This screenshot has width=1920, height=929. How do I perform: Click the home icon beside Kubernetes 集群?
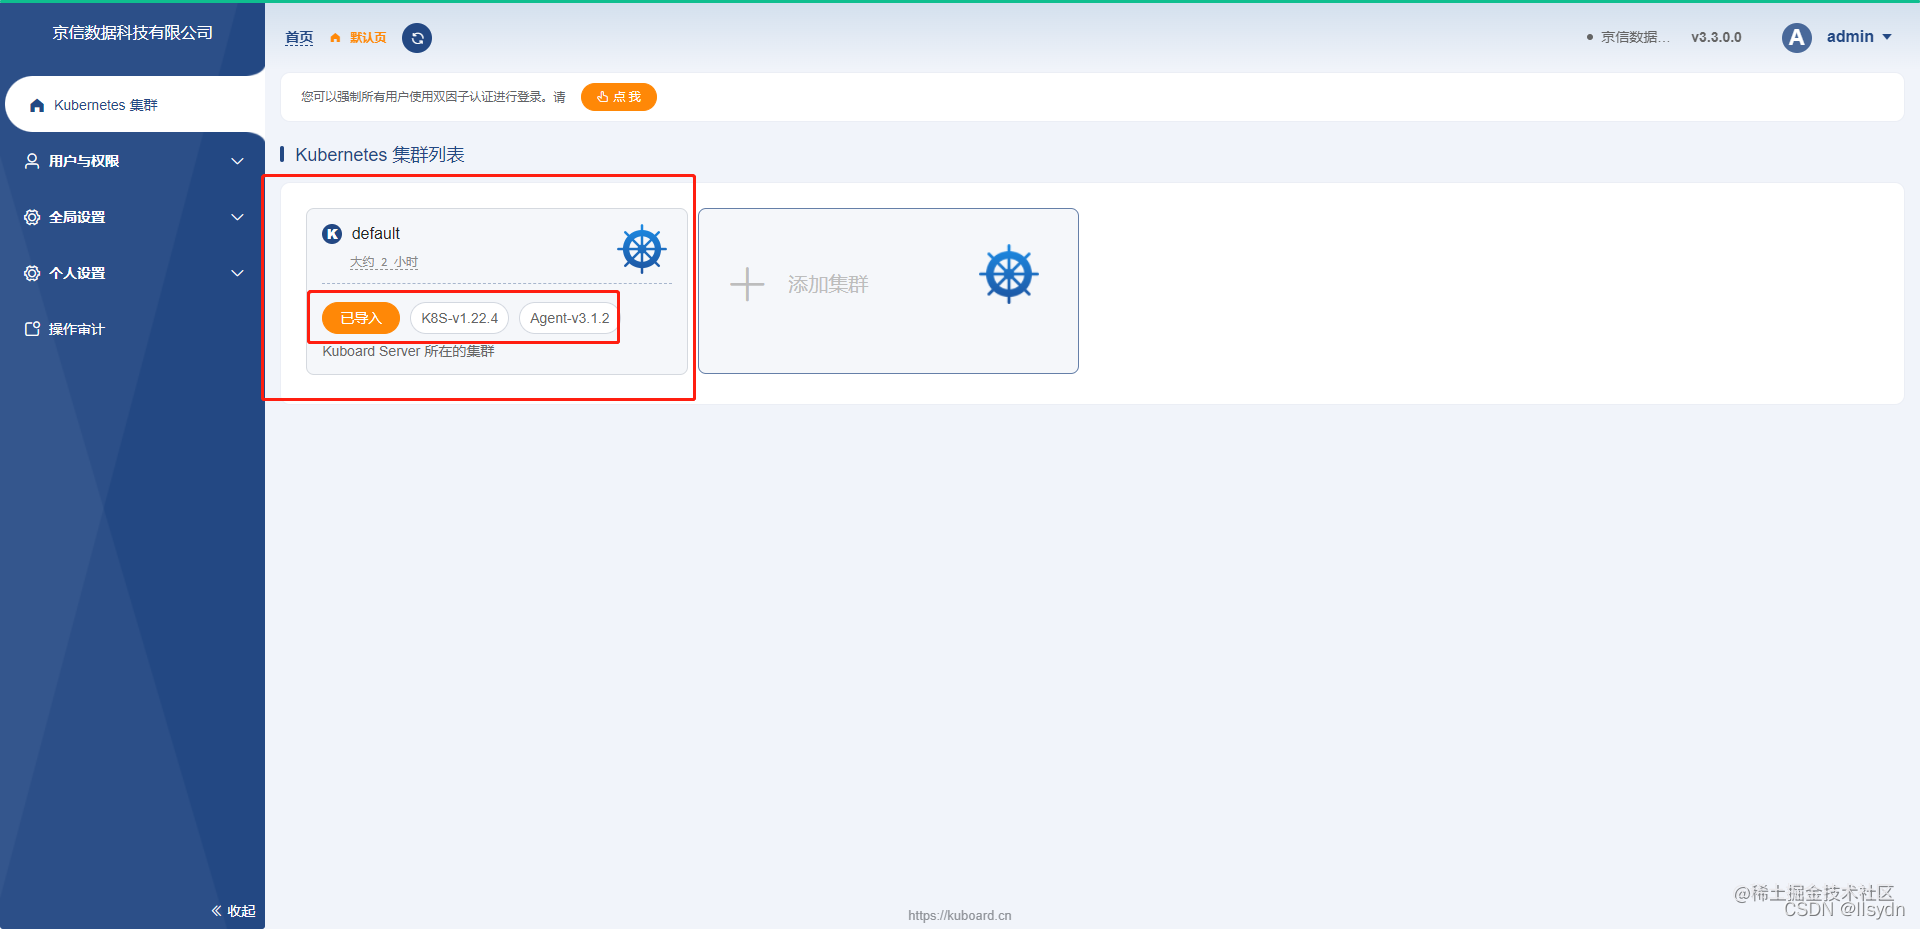point(37,105)
